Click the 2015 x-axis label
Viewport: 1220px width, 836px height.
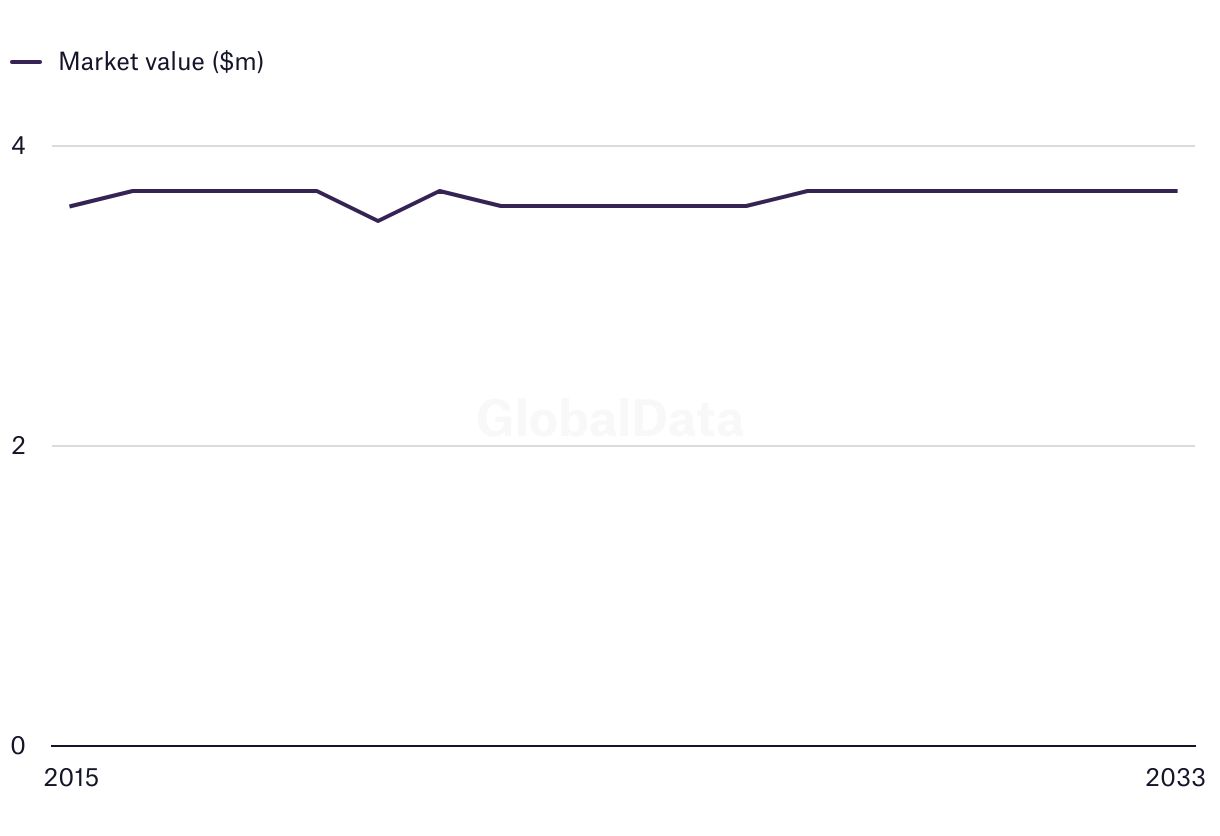71,778
